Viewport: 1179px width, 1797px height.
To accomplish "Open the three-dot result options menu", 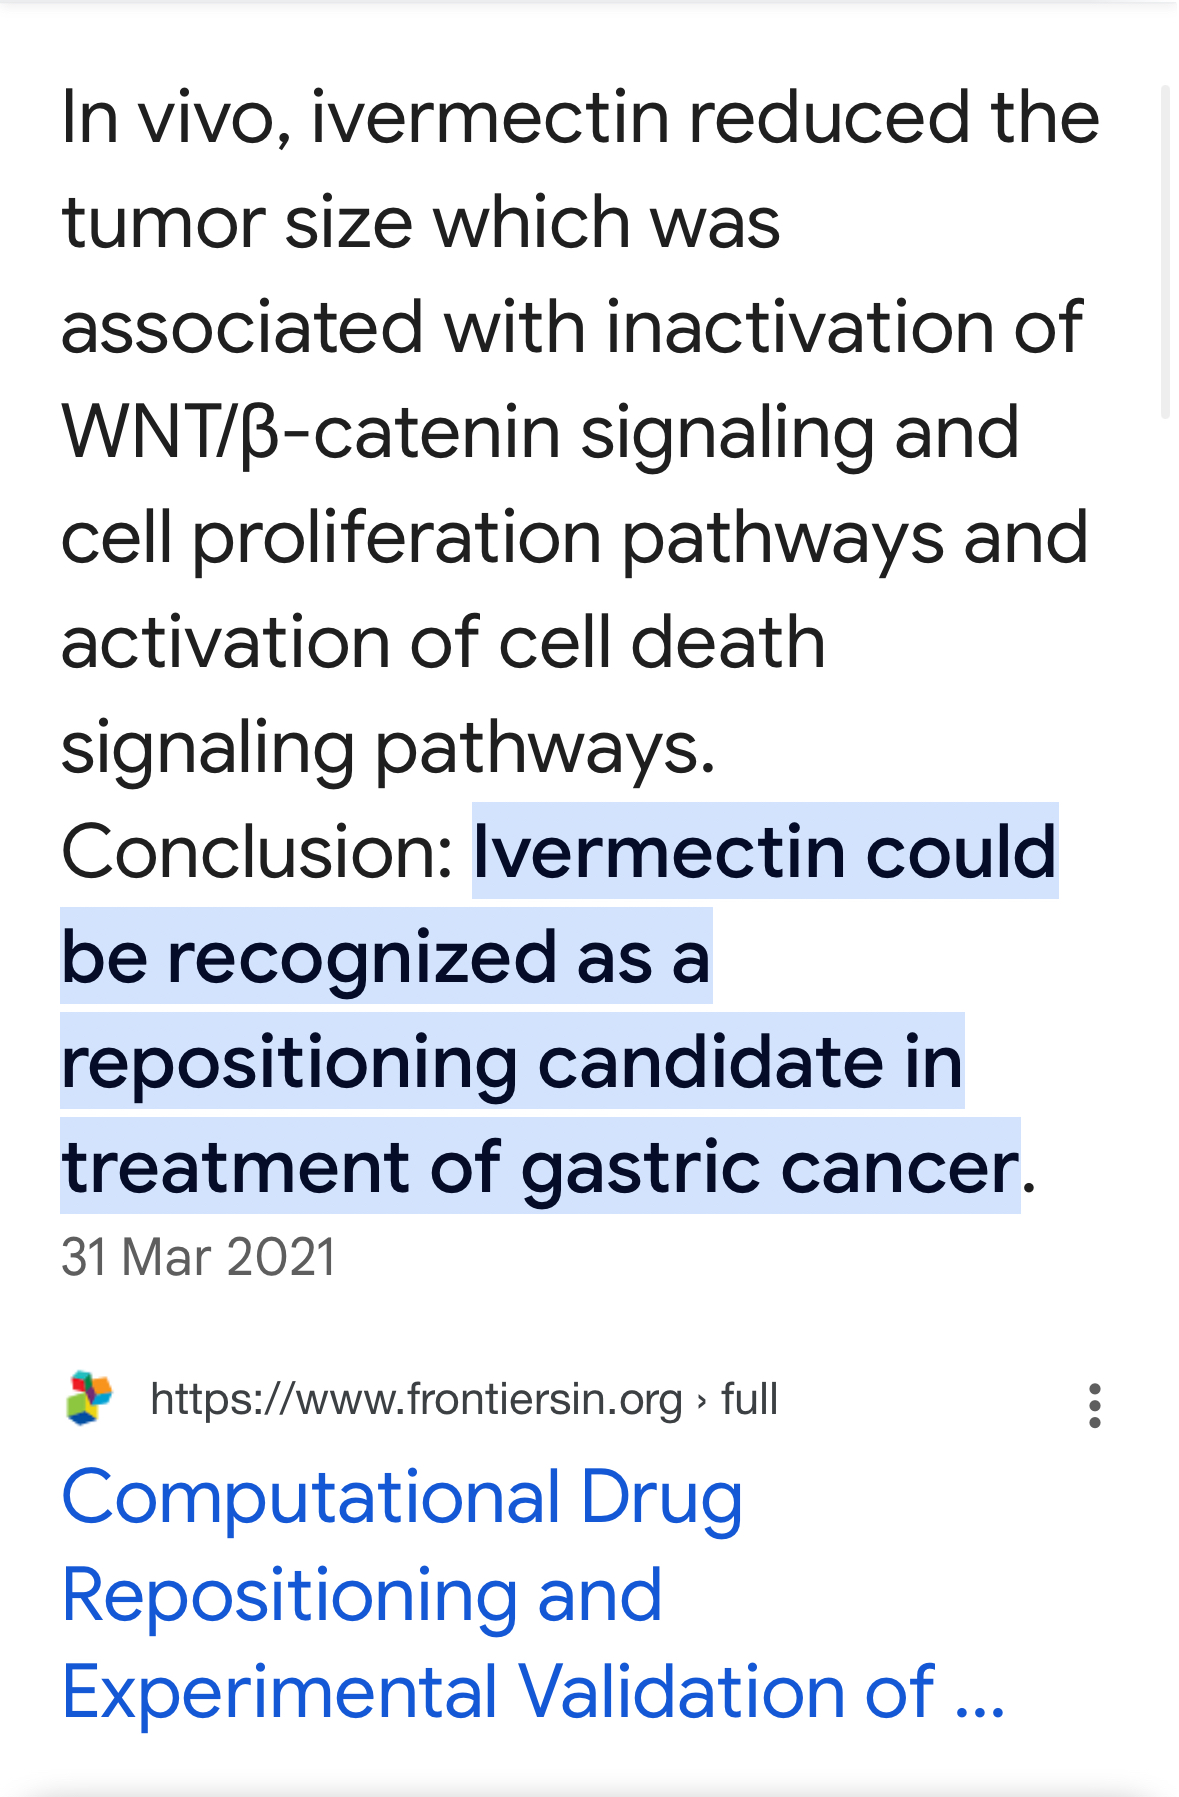I will pos(1095,1405).
